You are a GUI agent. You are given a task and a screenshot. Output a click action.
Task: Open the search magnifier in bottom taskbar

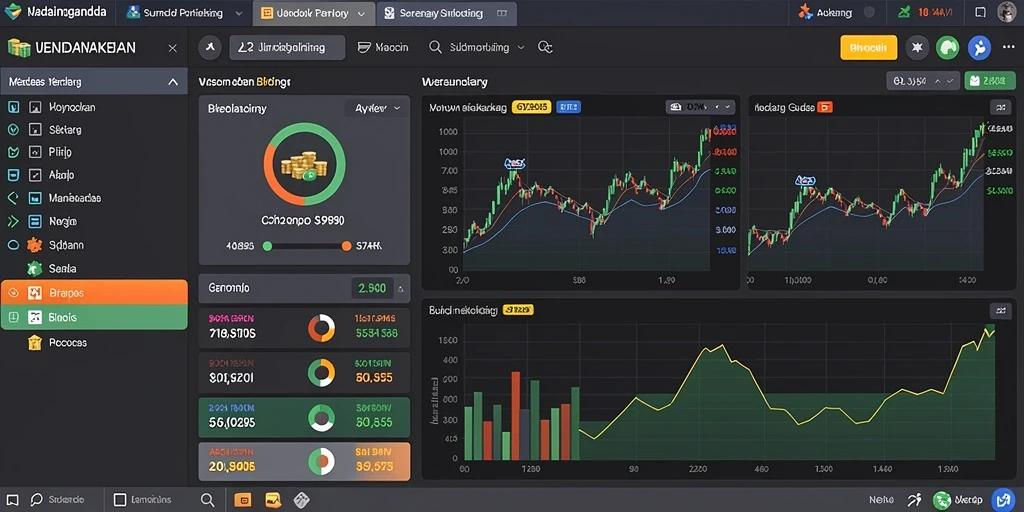[208, 500]
